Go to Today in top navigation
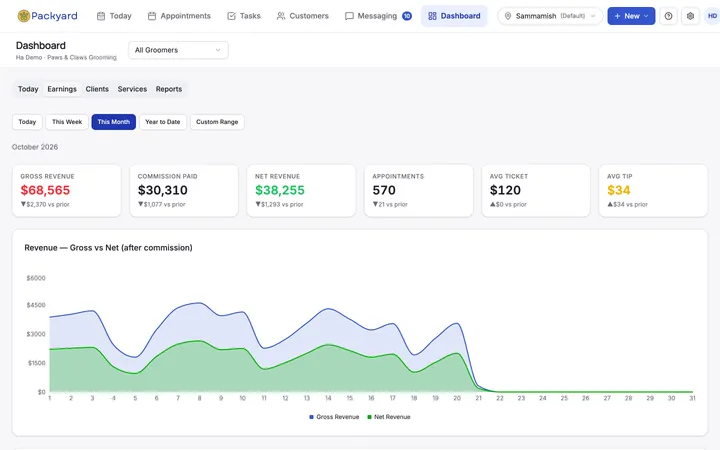The width and height of the screenshot is (720, 450). coord(114,16)
